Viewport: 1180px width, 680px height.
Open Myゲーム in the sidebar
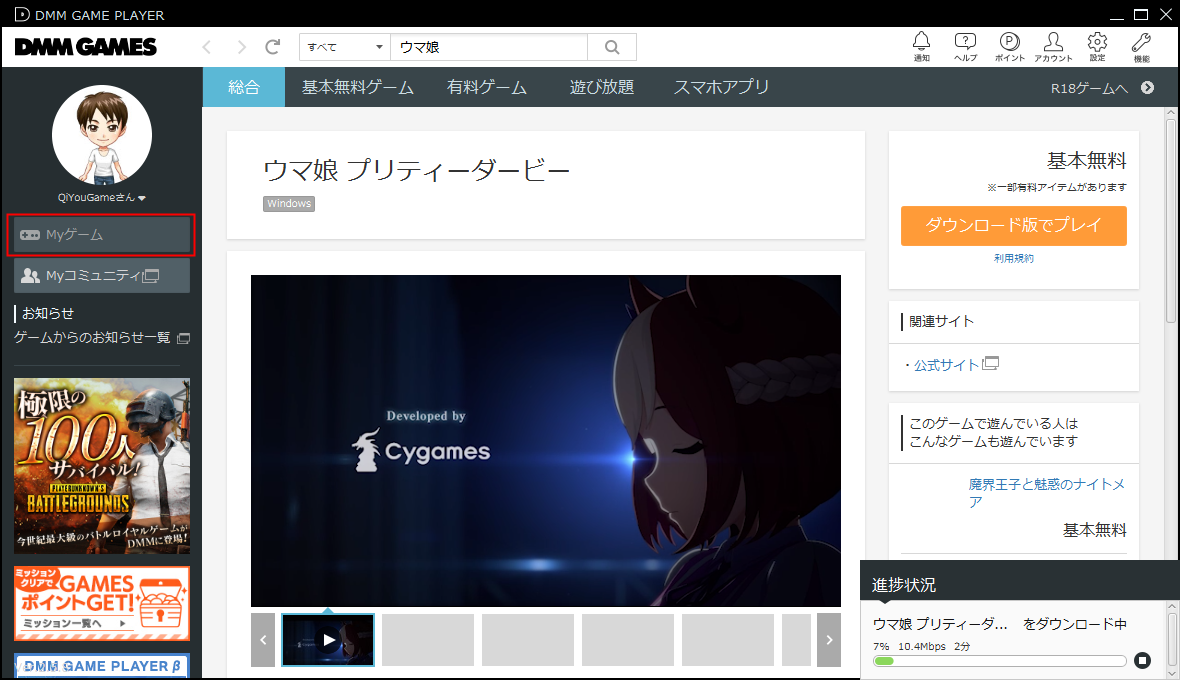102,235
